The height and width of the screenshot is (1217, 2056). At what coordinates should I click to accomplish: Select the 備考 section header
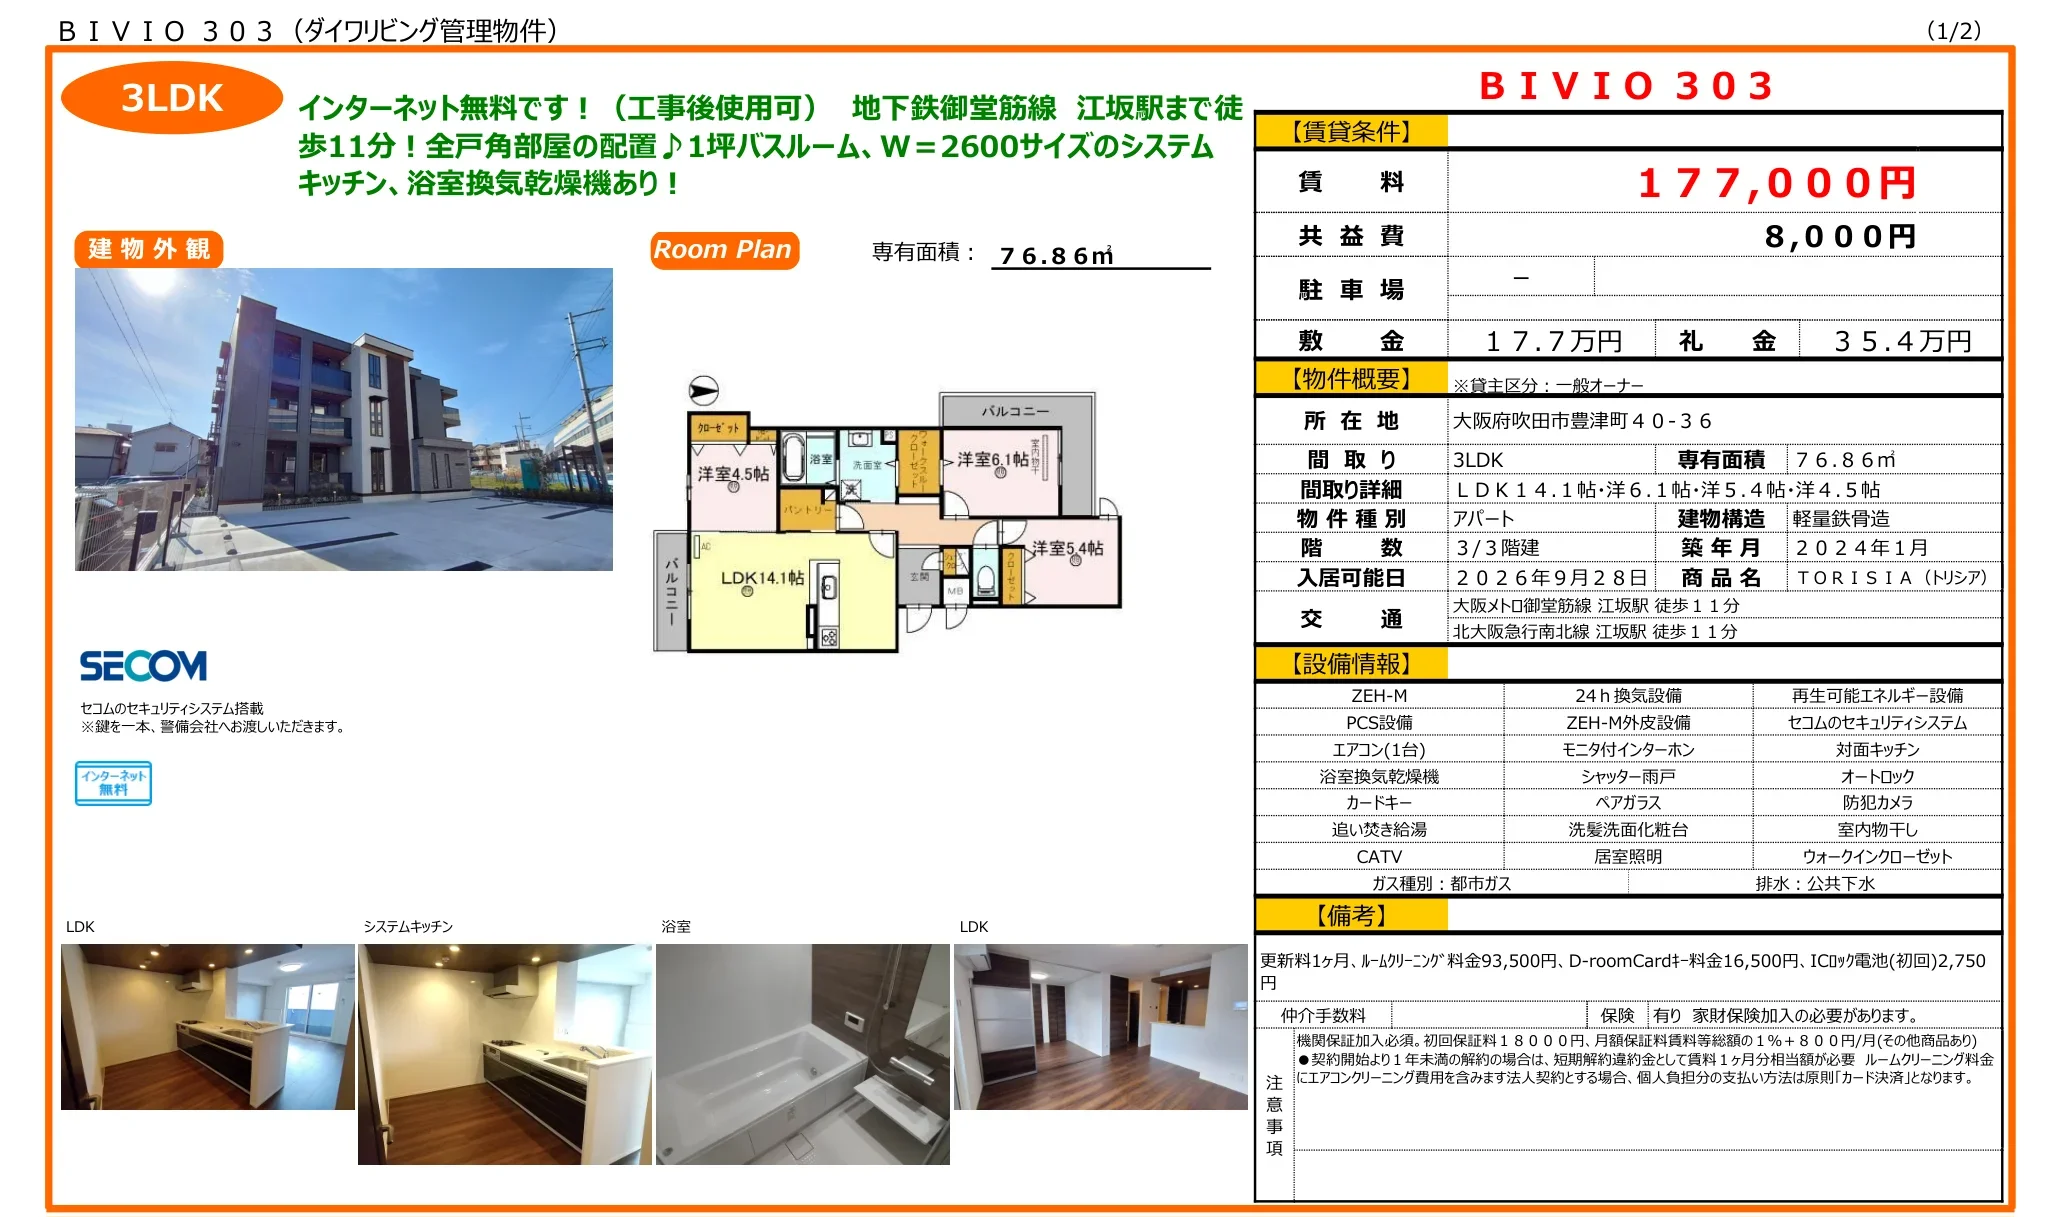[1351, 915]
